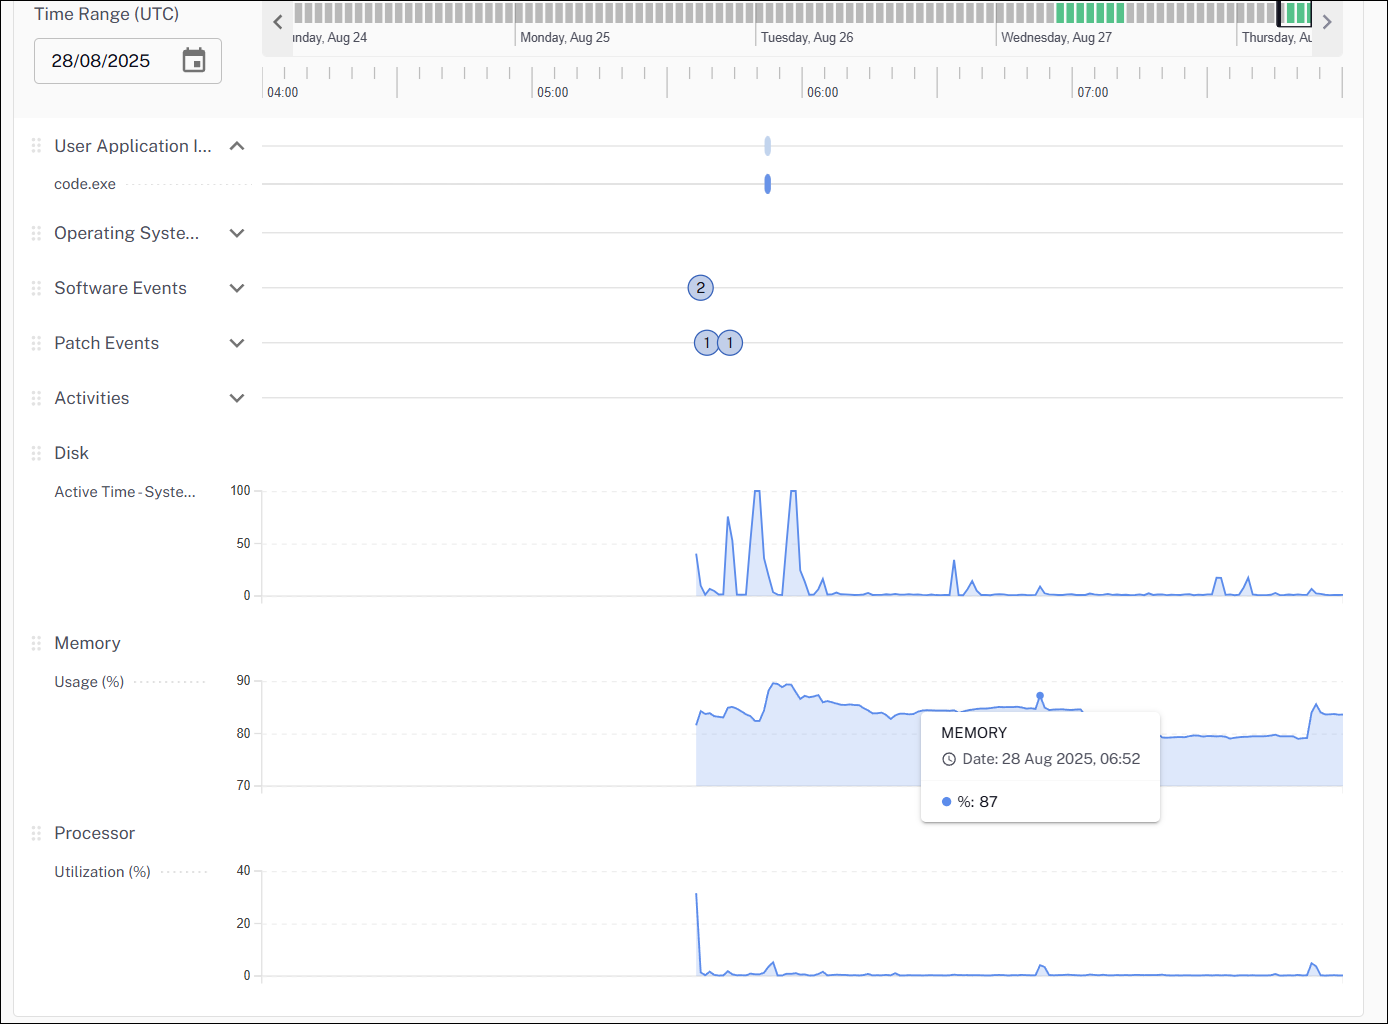Expand the Operating System section
Screen dimensions: 1388x1024
point(237,233)
